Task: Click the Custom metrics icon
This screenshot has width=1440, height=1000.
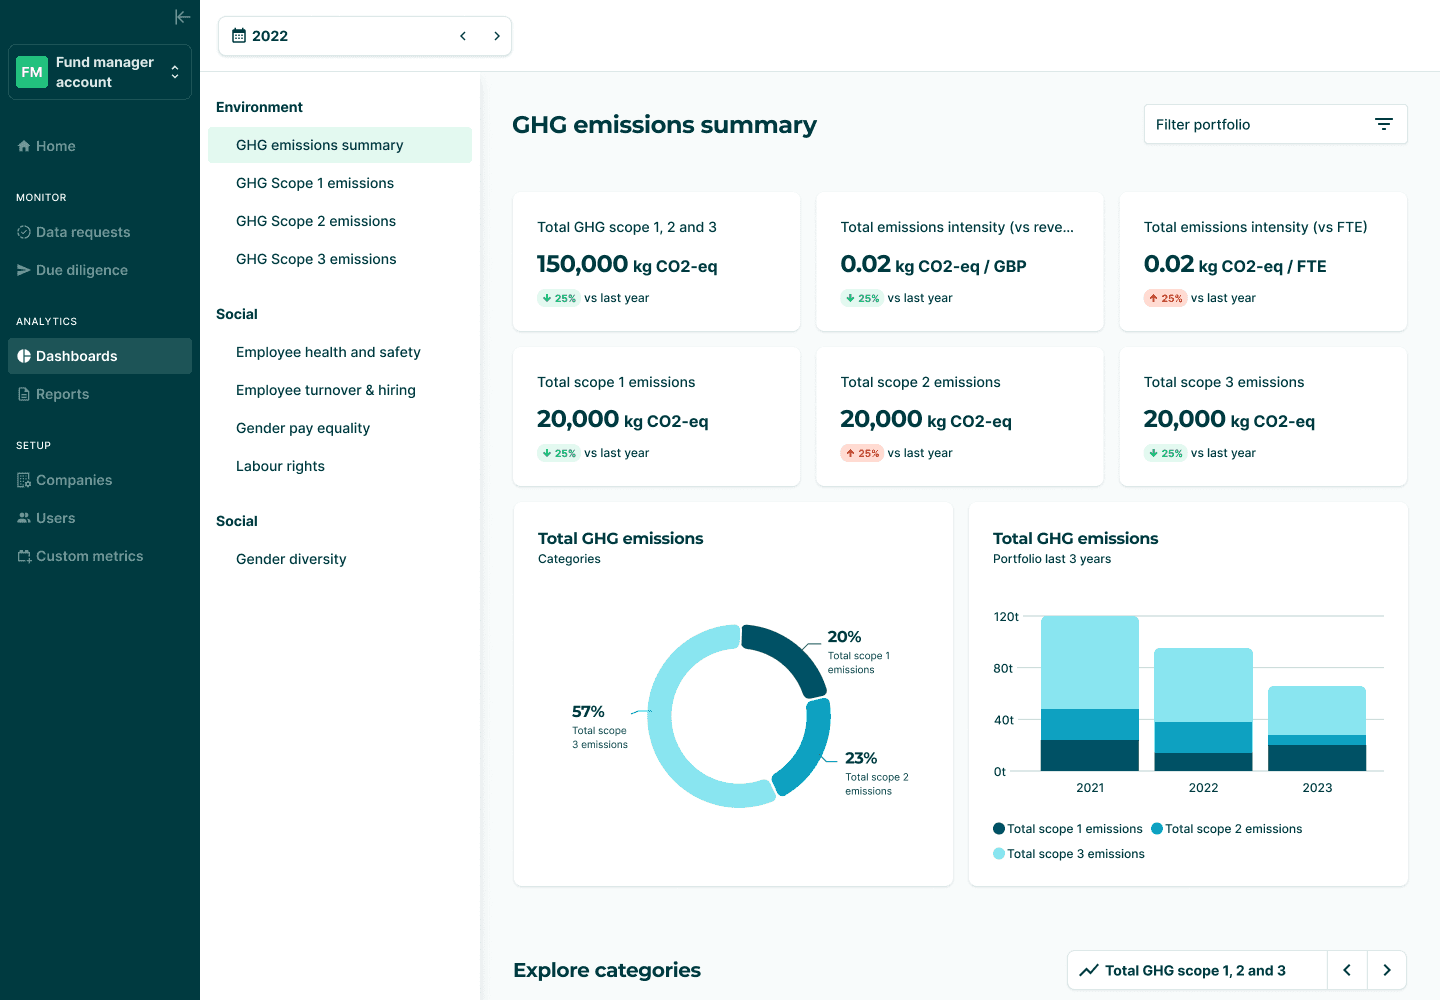Action: pyautogui.click(x=24, y=556)
